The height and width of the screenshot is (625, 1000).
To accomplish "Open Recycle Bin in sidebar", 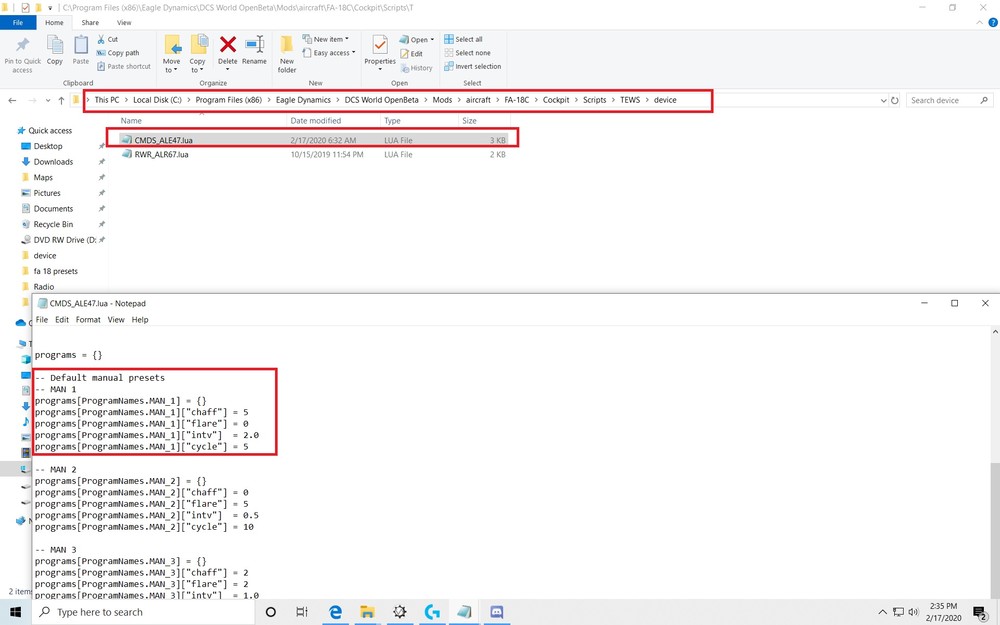I will point(53,224).
